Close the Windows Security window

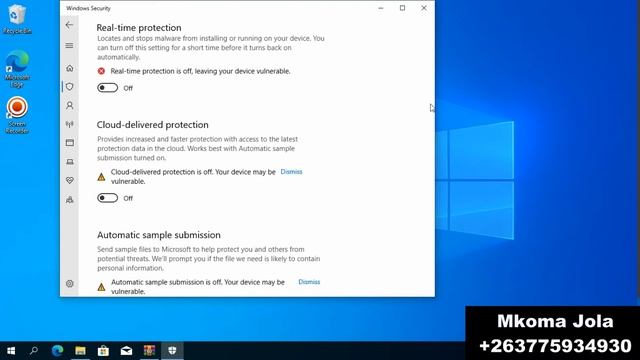point(424,8)
